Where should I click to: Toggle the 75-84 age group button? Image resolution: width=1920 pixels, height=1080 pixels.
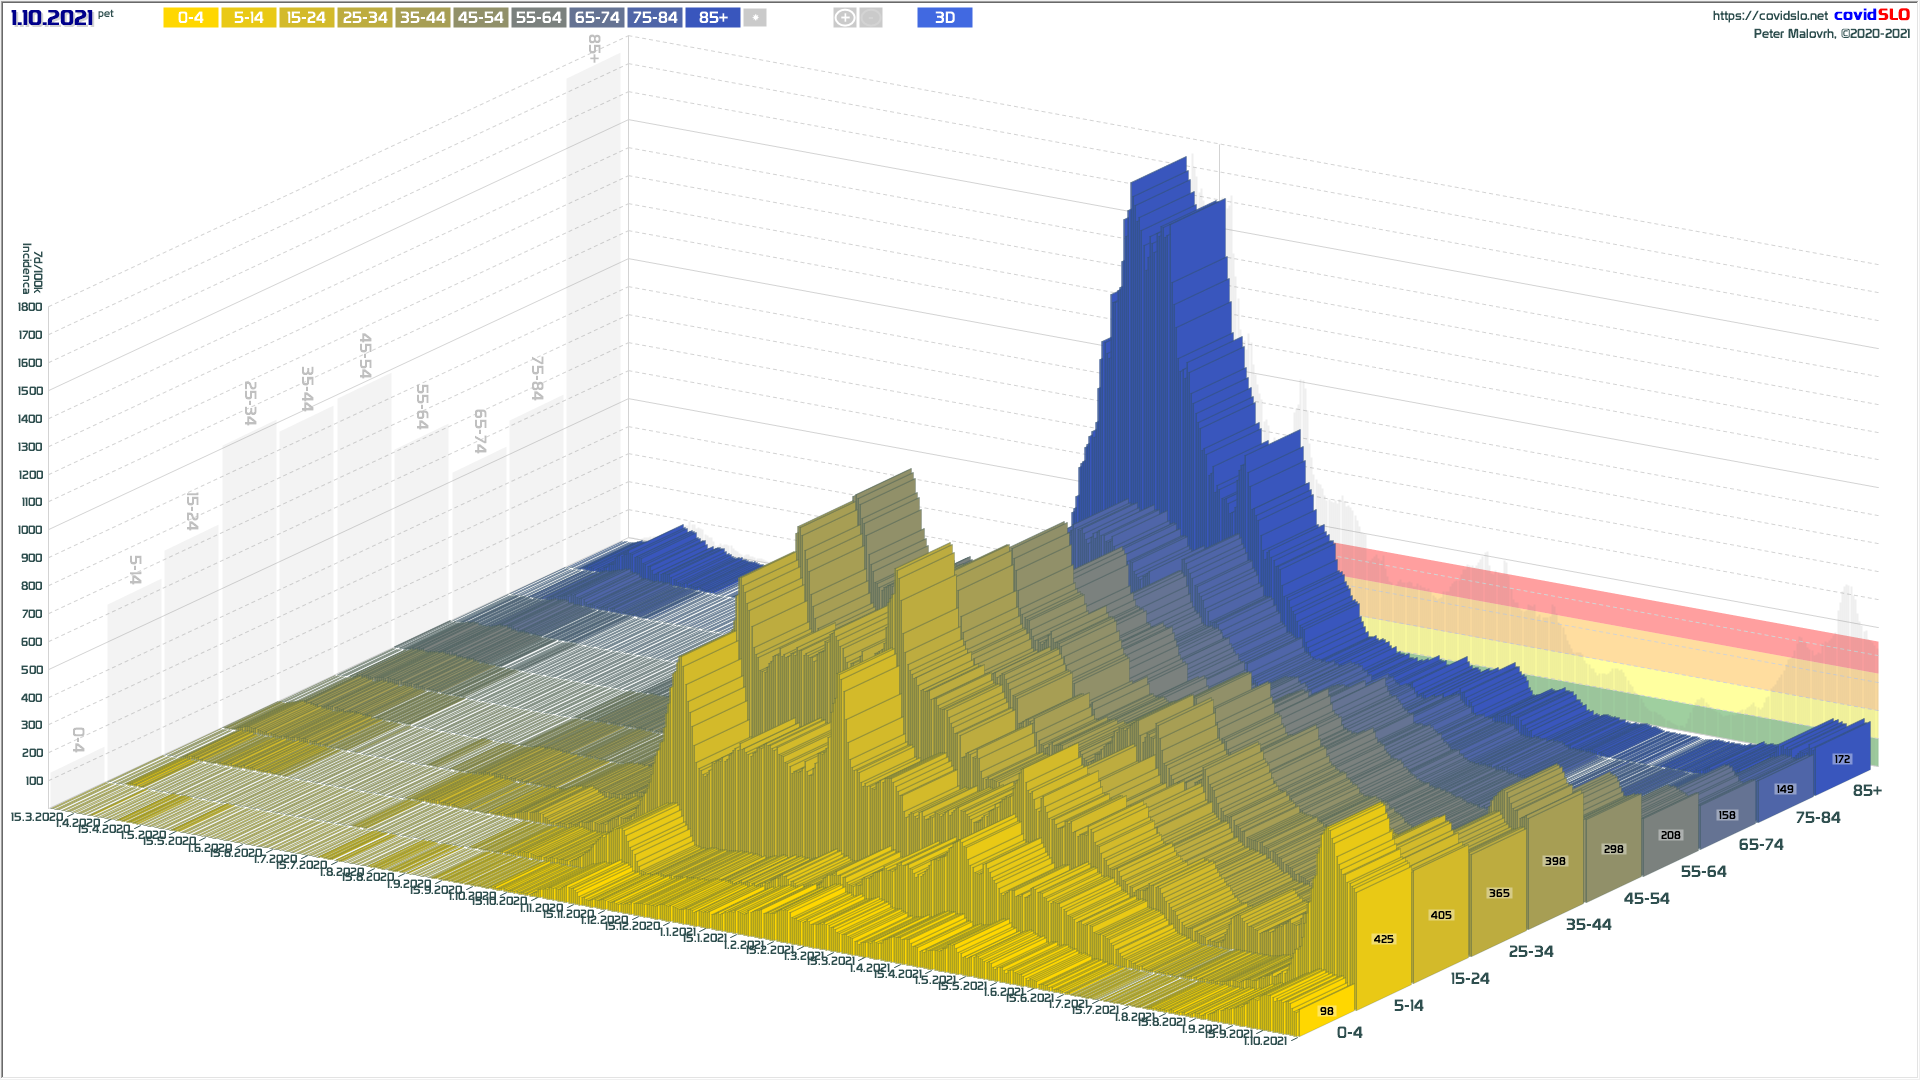pos(655,18)
